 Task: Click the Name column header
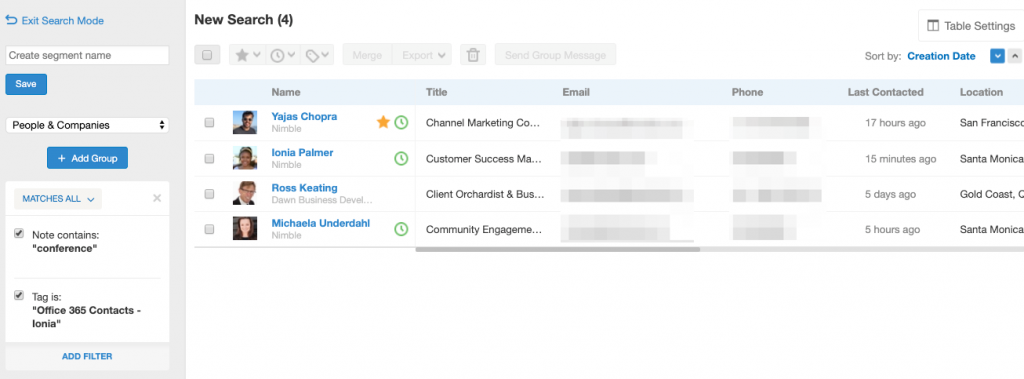click(286, 92)
